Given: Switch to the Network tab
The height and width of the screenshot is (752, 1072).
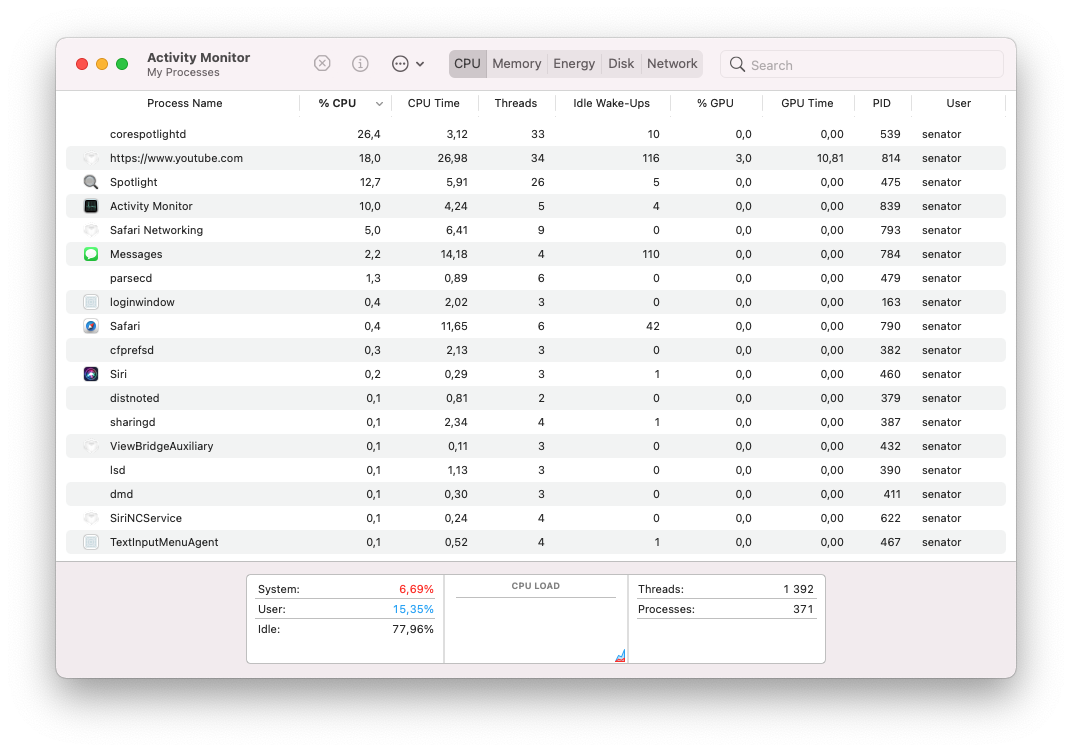Looking at the screenshot, I should coord(672,64).
